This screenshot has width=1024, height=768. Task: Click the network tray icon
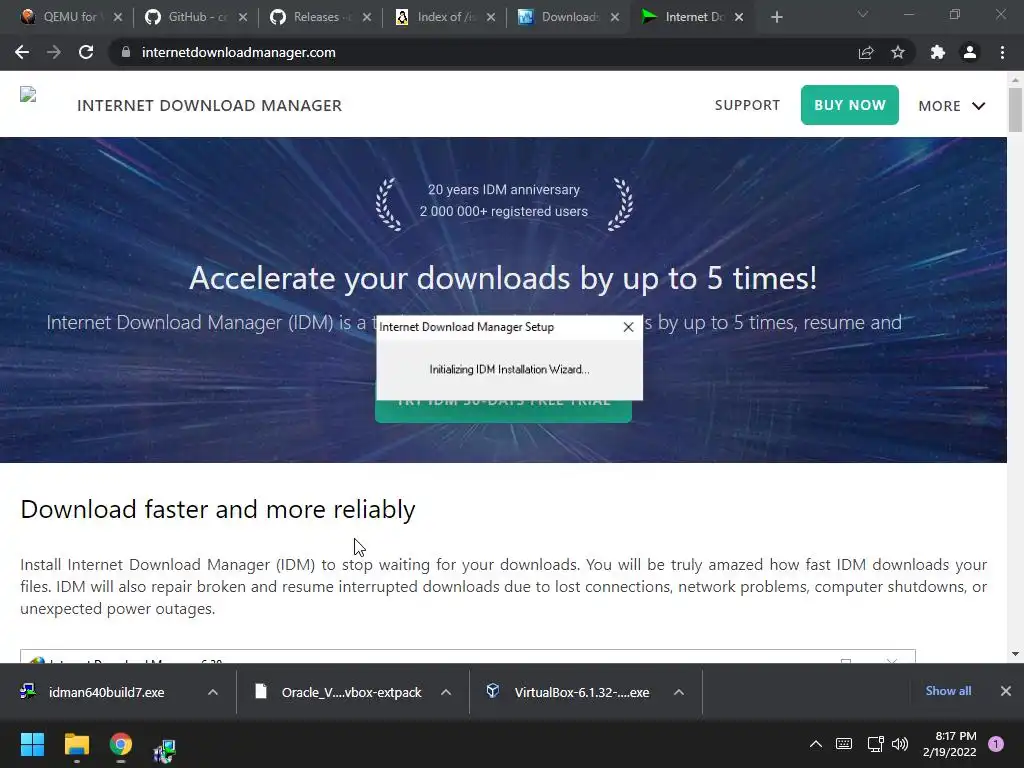tap(875, 744)
